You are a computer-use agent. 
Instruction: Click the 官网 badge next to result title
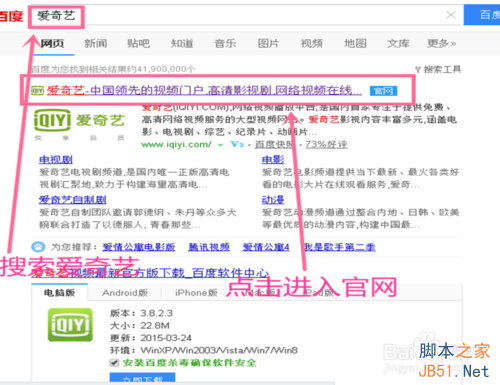383,91
